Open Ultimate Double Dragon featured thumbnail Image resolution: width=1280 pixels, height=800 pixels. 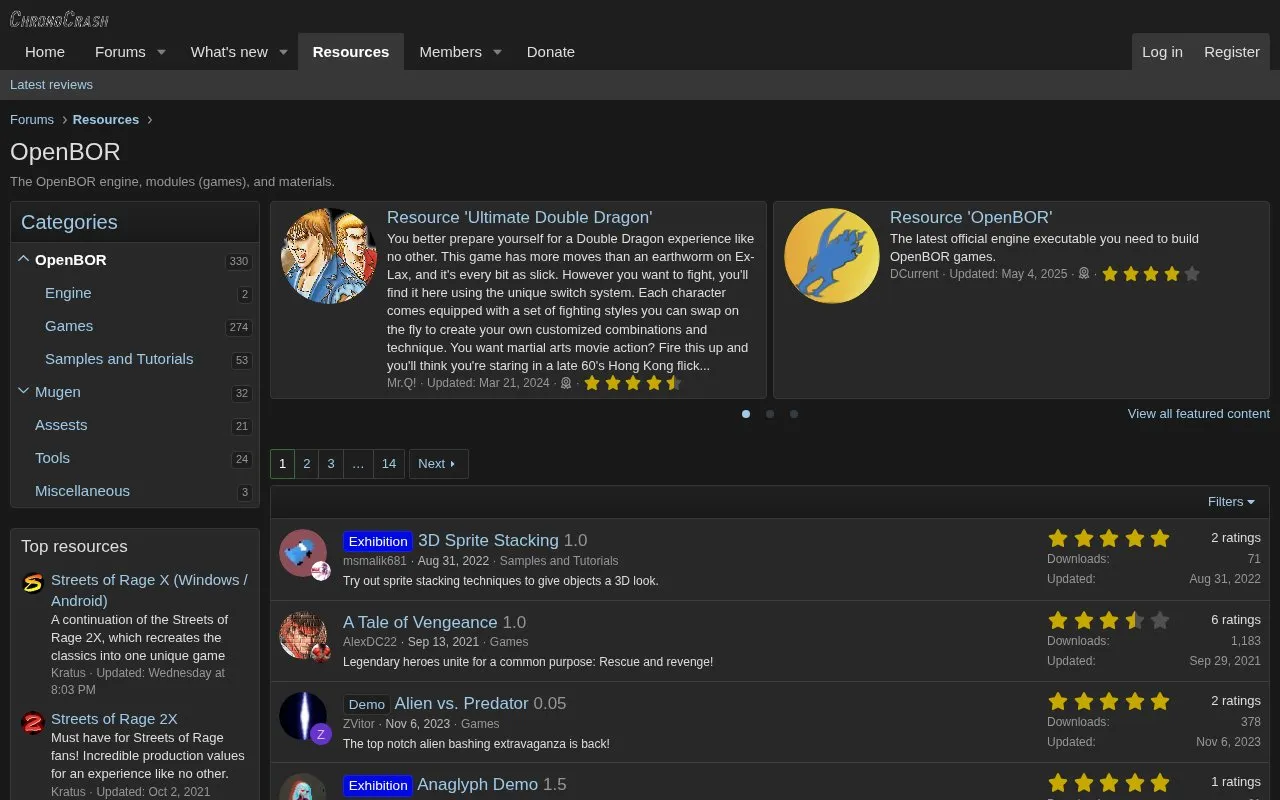click(x=329, y=255)
